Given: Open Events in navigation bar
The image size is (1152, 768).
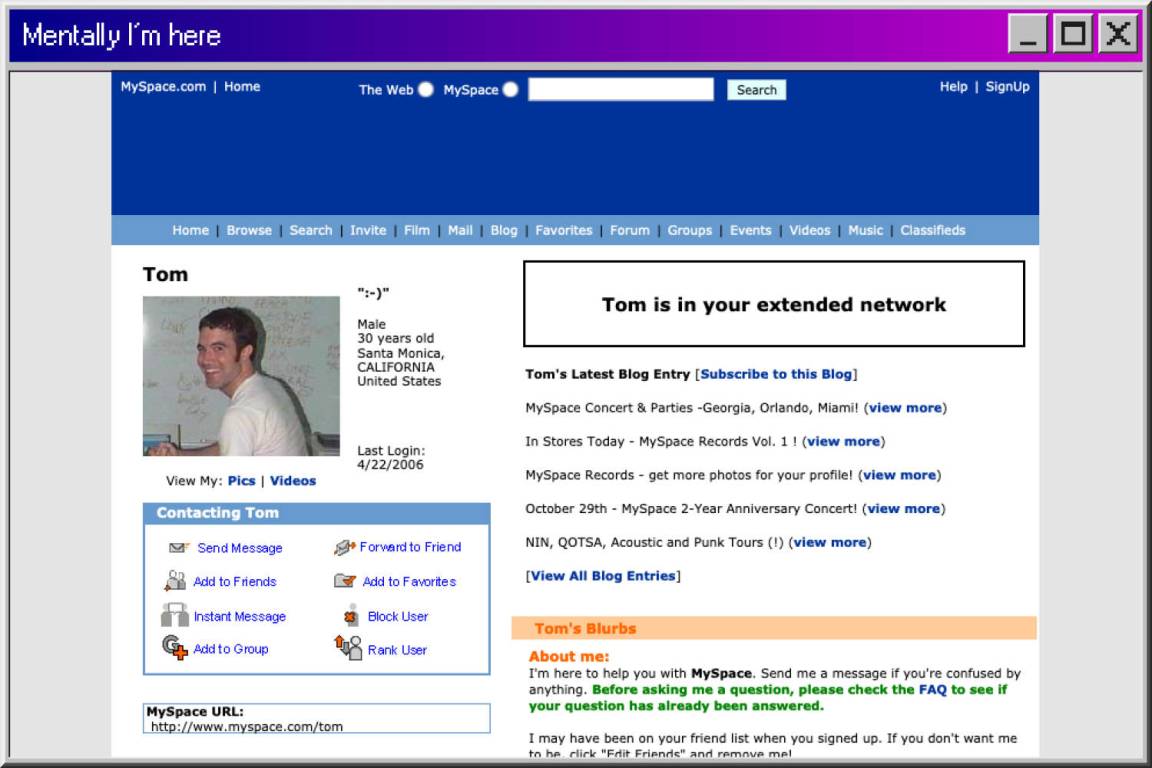Looking at the screenshot, I should pyautogui.click(x=750, y=230).
